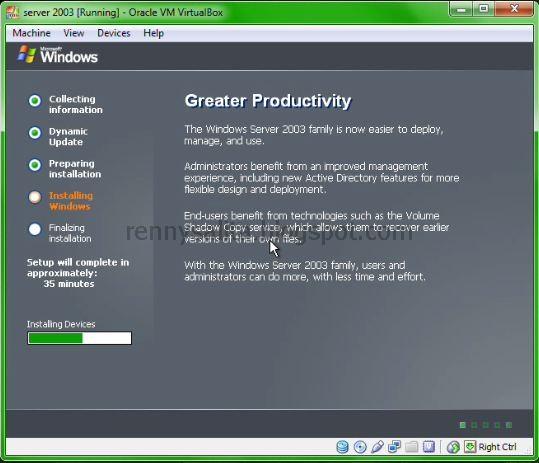This screenshot has width=539, height=463.
Task: Click the keyboard capture arrow icon
Action: [x=470, y=447]
